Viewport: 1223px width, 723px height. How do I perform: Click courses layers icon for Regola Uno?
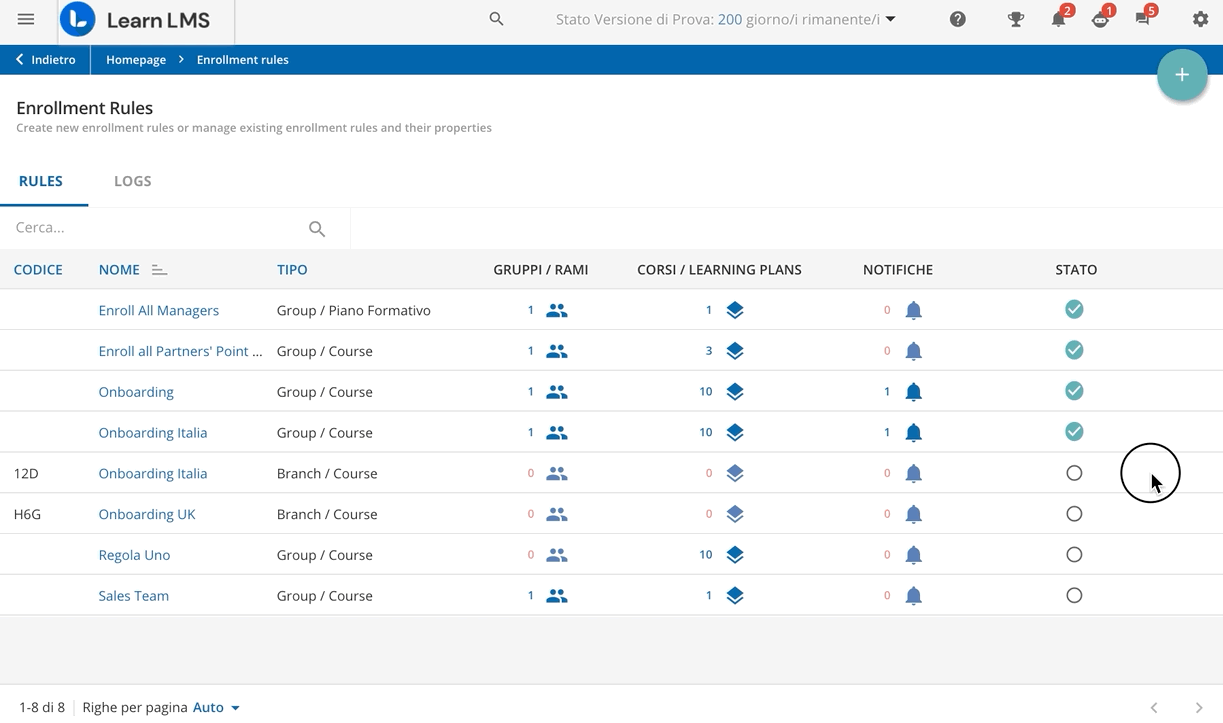tap(735, 555)
